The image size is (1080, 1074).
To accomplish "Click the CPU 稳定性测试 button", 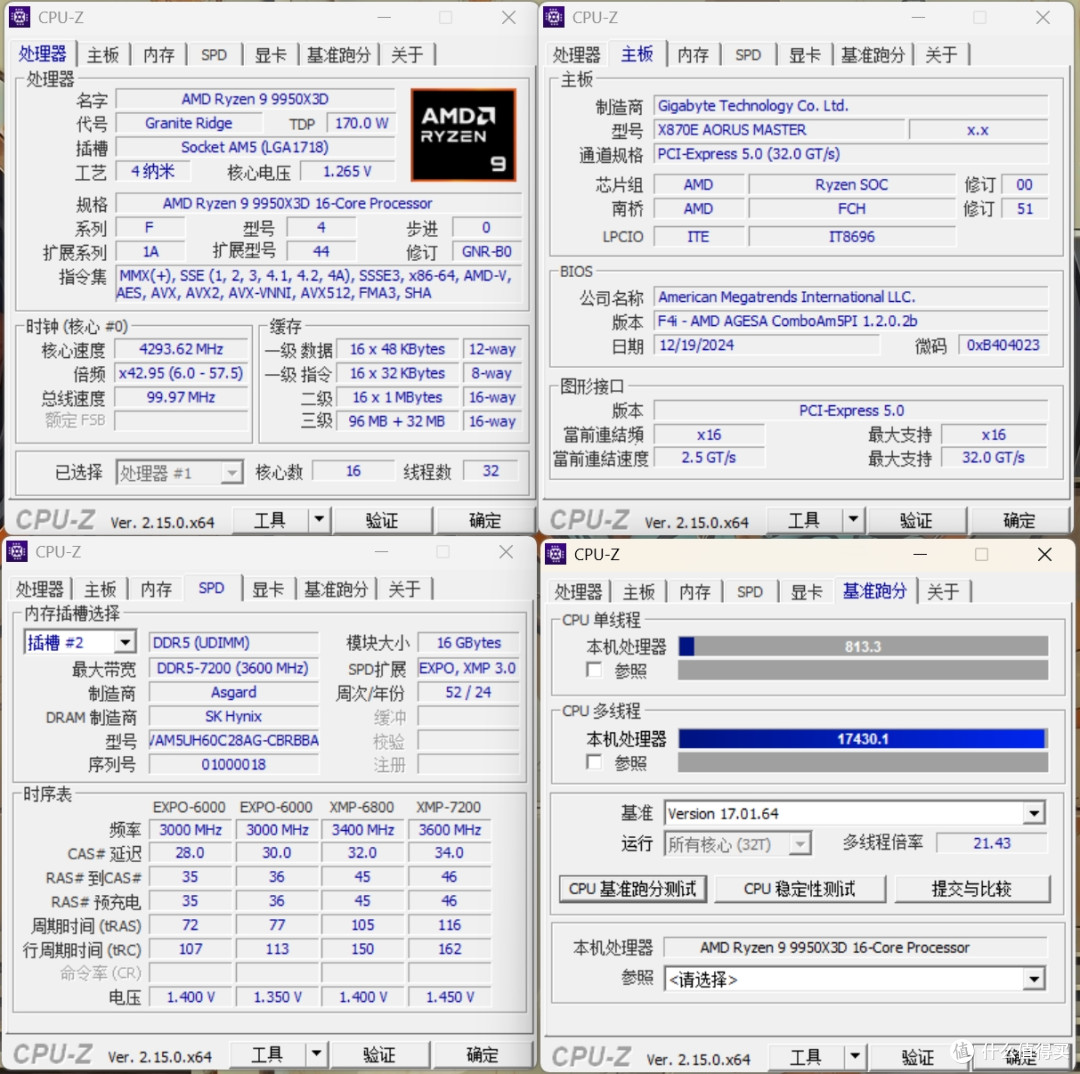I will pos(800,888).
